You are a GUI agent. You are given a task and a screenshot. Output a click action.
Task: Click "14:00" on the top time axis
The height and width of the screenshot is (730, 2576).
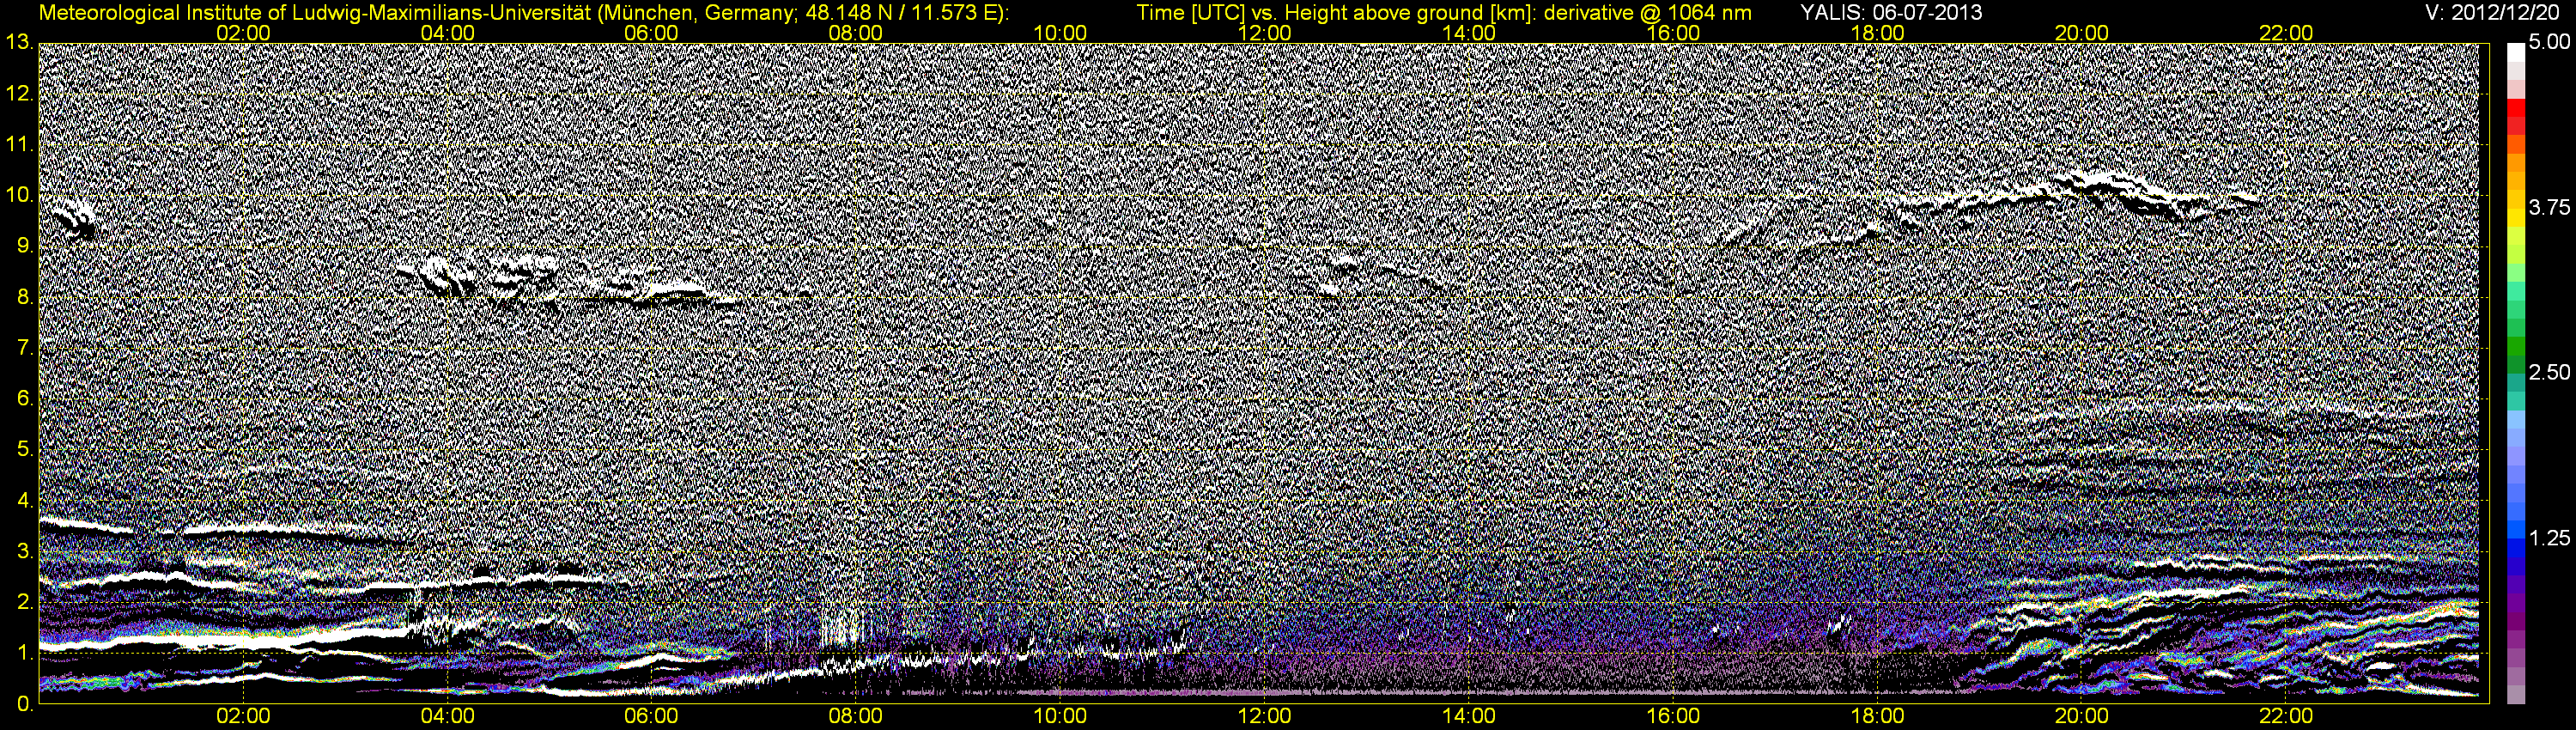pos(1469,32)
